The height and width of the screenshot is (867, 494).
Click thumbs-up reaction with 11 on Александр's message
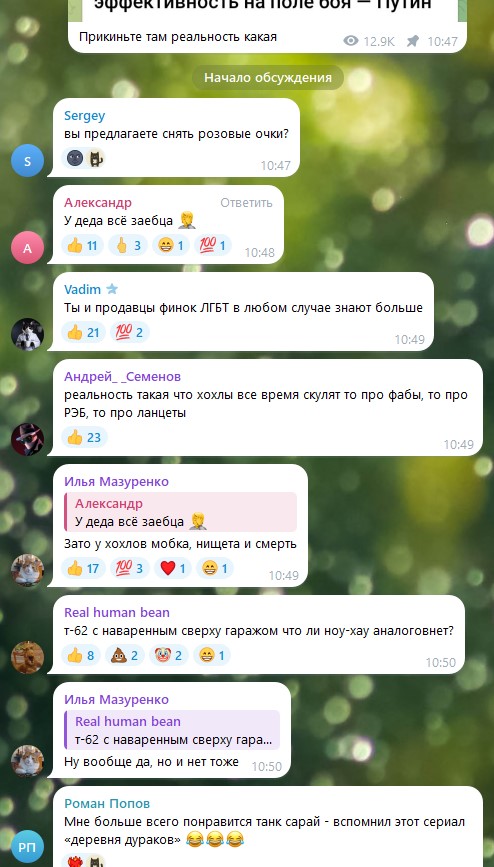[84, 245]
